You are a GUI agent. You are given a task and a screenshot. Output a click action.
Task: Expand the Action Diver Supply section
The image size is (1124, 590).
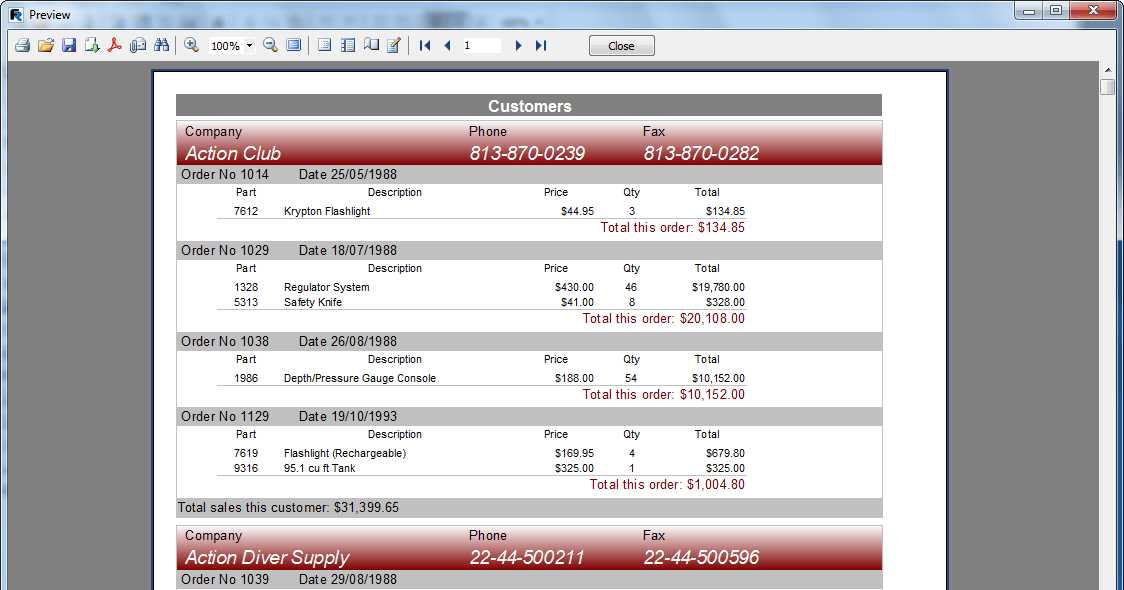tap(266, 558)
